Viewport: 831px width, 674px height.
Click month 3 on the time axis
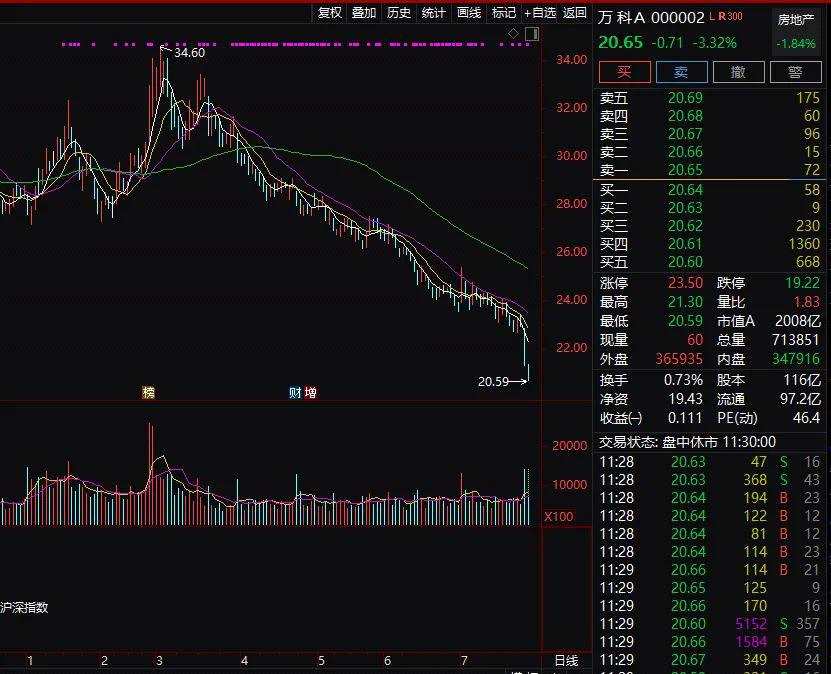(160, 661)
